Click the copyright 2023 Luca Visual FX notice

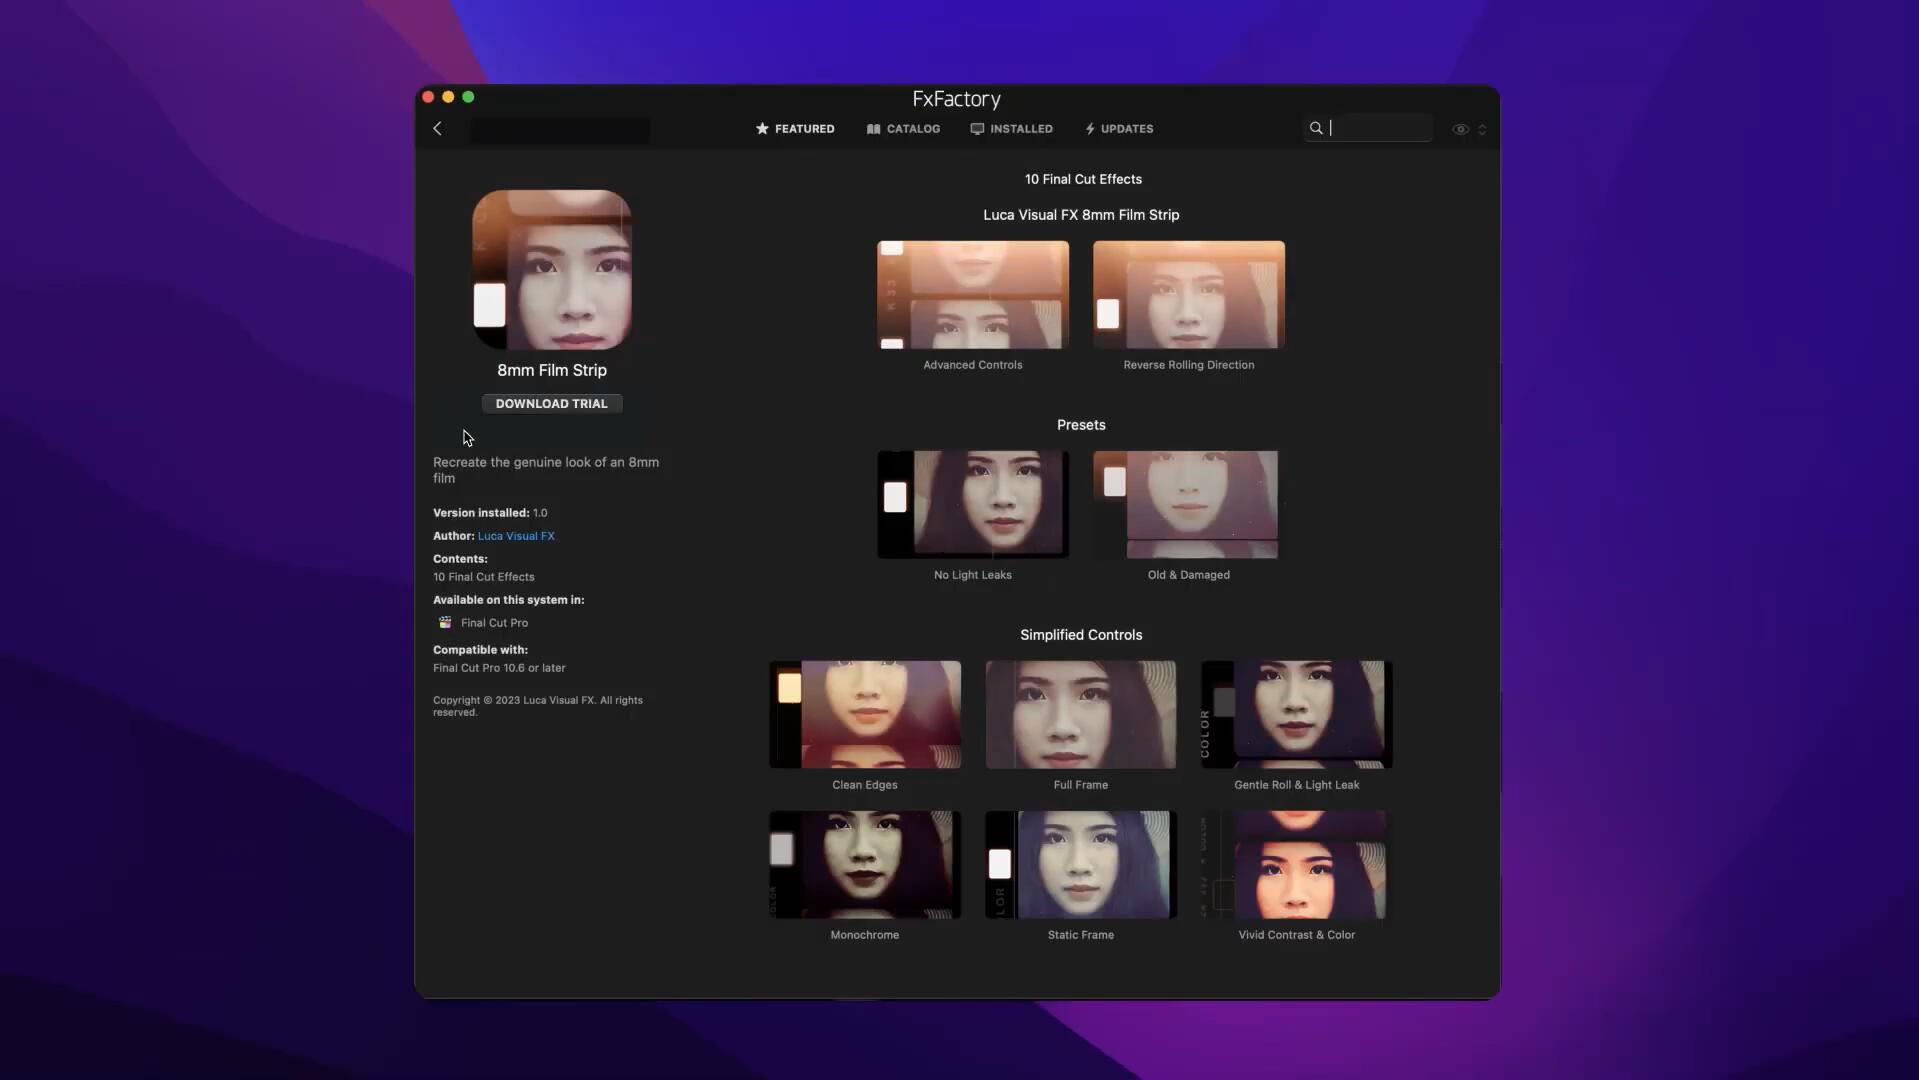pos(538,706)
